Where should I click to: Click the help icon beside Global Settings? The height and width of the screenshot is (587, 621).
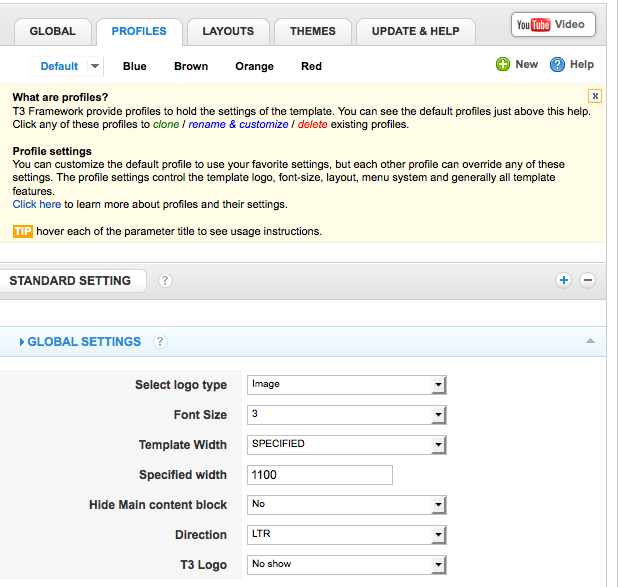[x=160, y=342]
